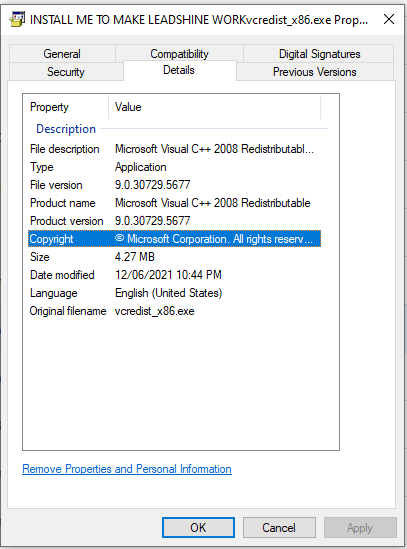
Task: Select the Language row
Action: [174, 293]
